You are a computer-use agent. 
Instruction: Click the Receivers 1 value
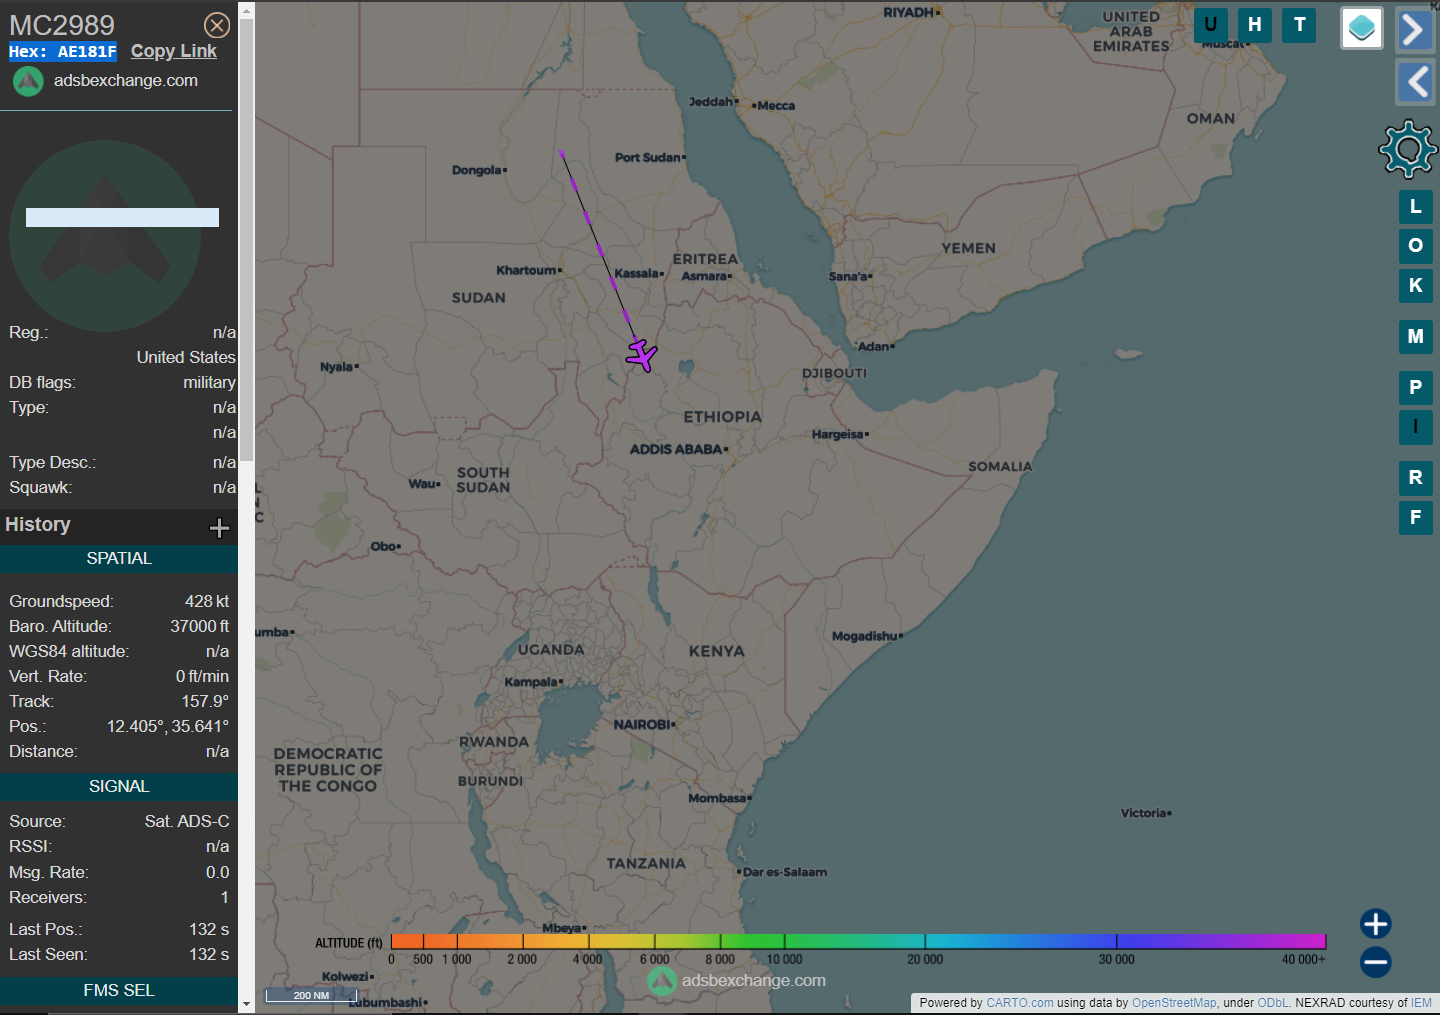click(x=225, y=897)
